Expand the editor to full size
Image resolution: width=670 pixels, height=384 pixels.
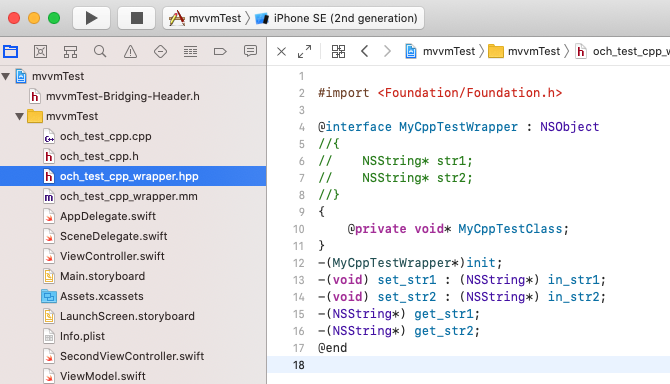pyautogui.click(x=304, y=52)
